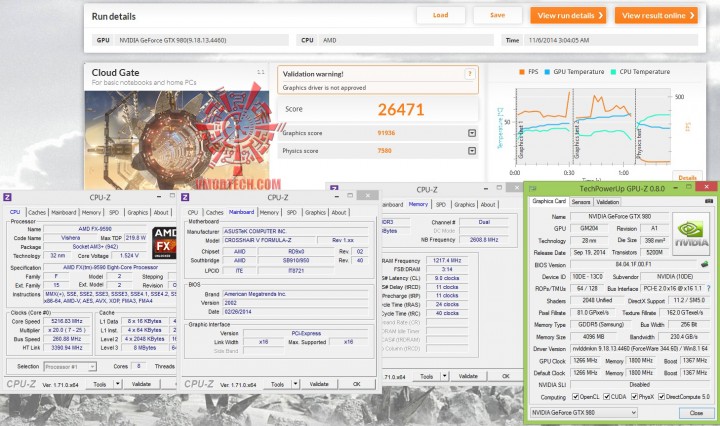This screenshot has height=426, width=720.
Task: Click the Save button in Run details
Action: coord(497,15)
